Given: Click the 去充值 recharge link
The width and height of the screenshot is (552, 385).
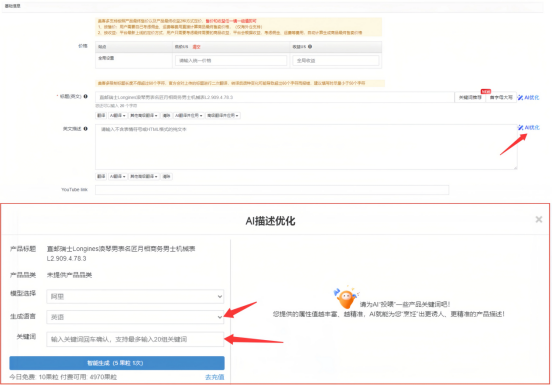Looking at the screenshot, I should [x=215, y=377].
